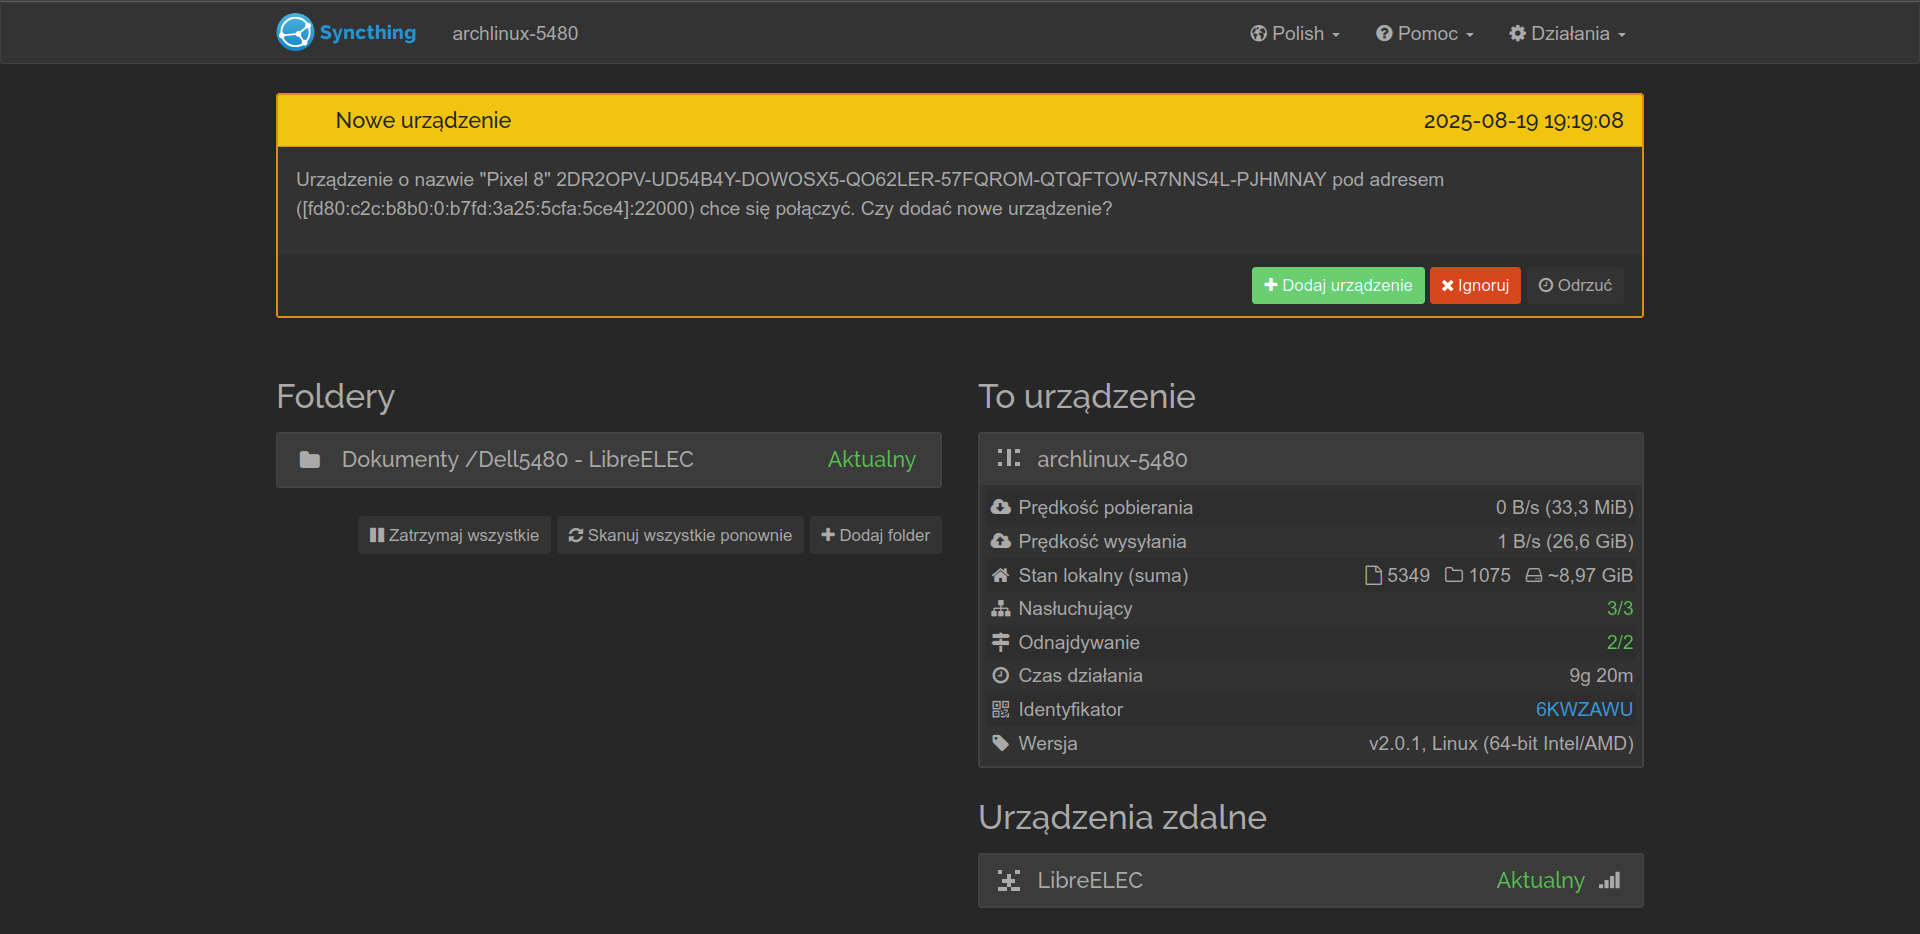Click the archlinux-5480 device identicon
Image resolution: width=1920 pixels, height=934 pixels.
[x=1008, y=459]
